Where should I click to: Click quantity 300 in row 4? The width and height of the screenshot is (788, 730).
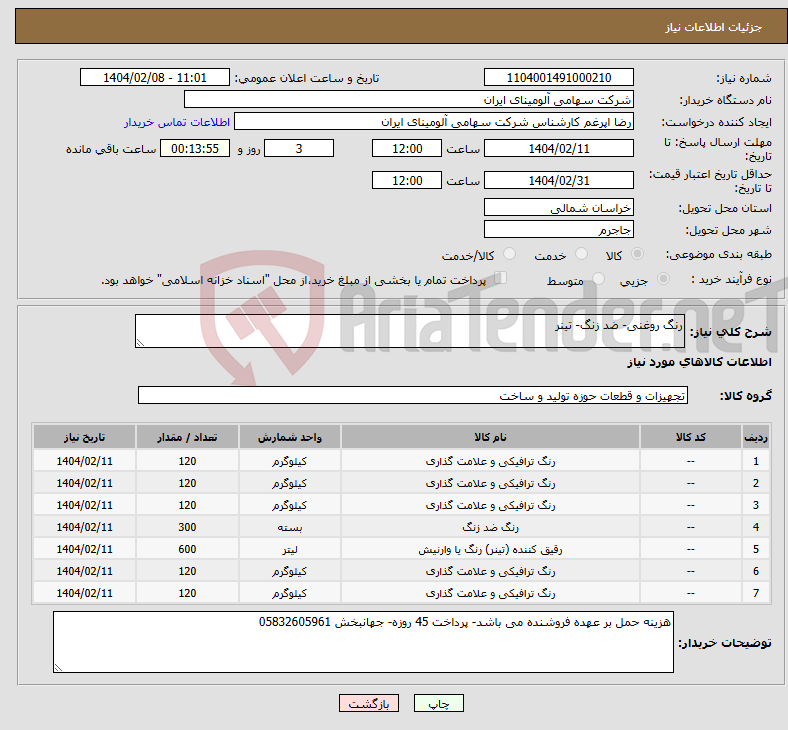tap(187, 528)
